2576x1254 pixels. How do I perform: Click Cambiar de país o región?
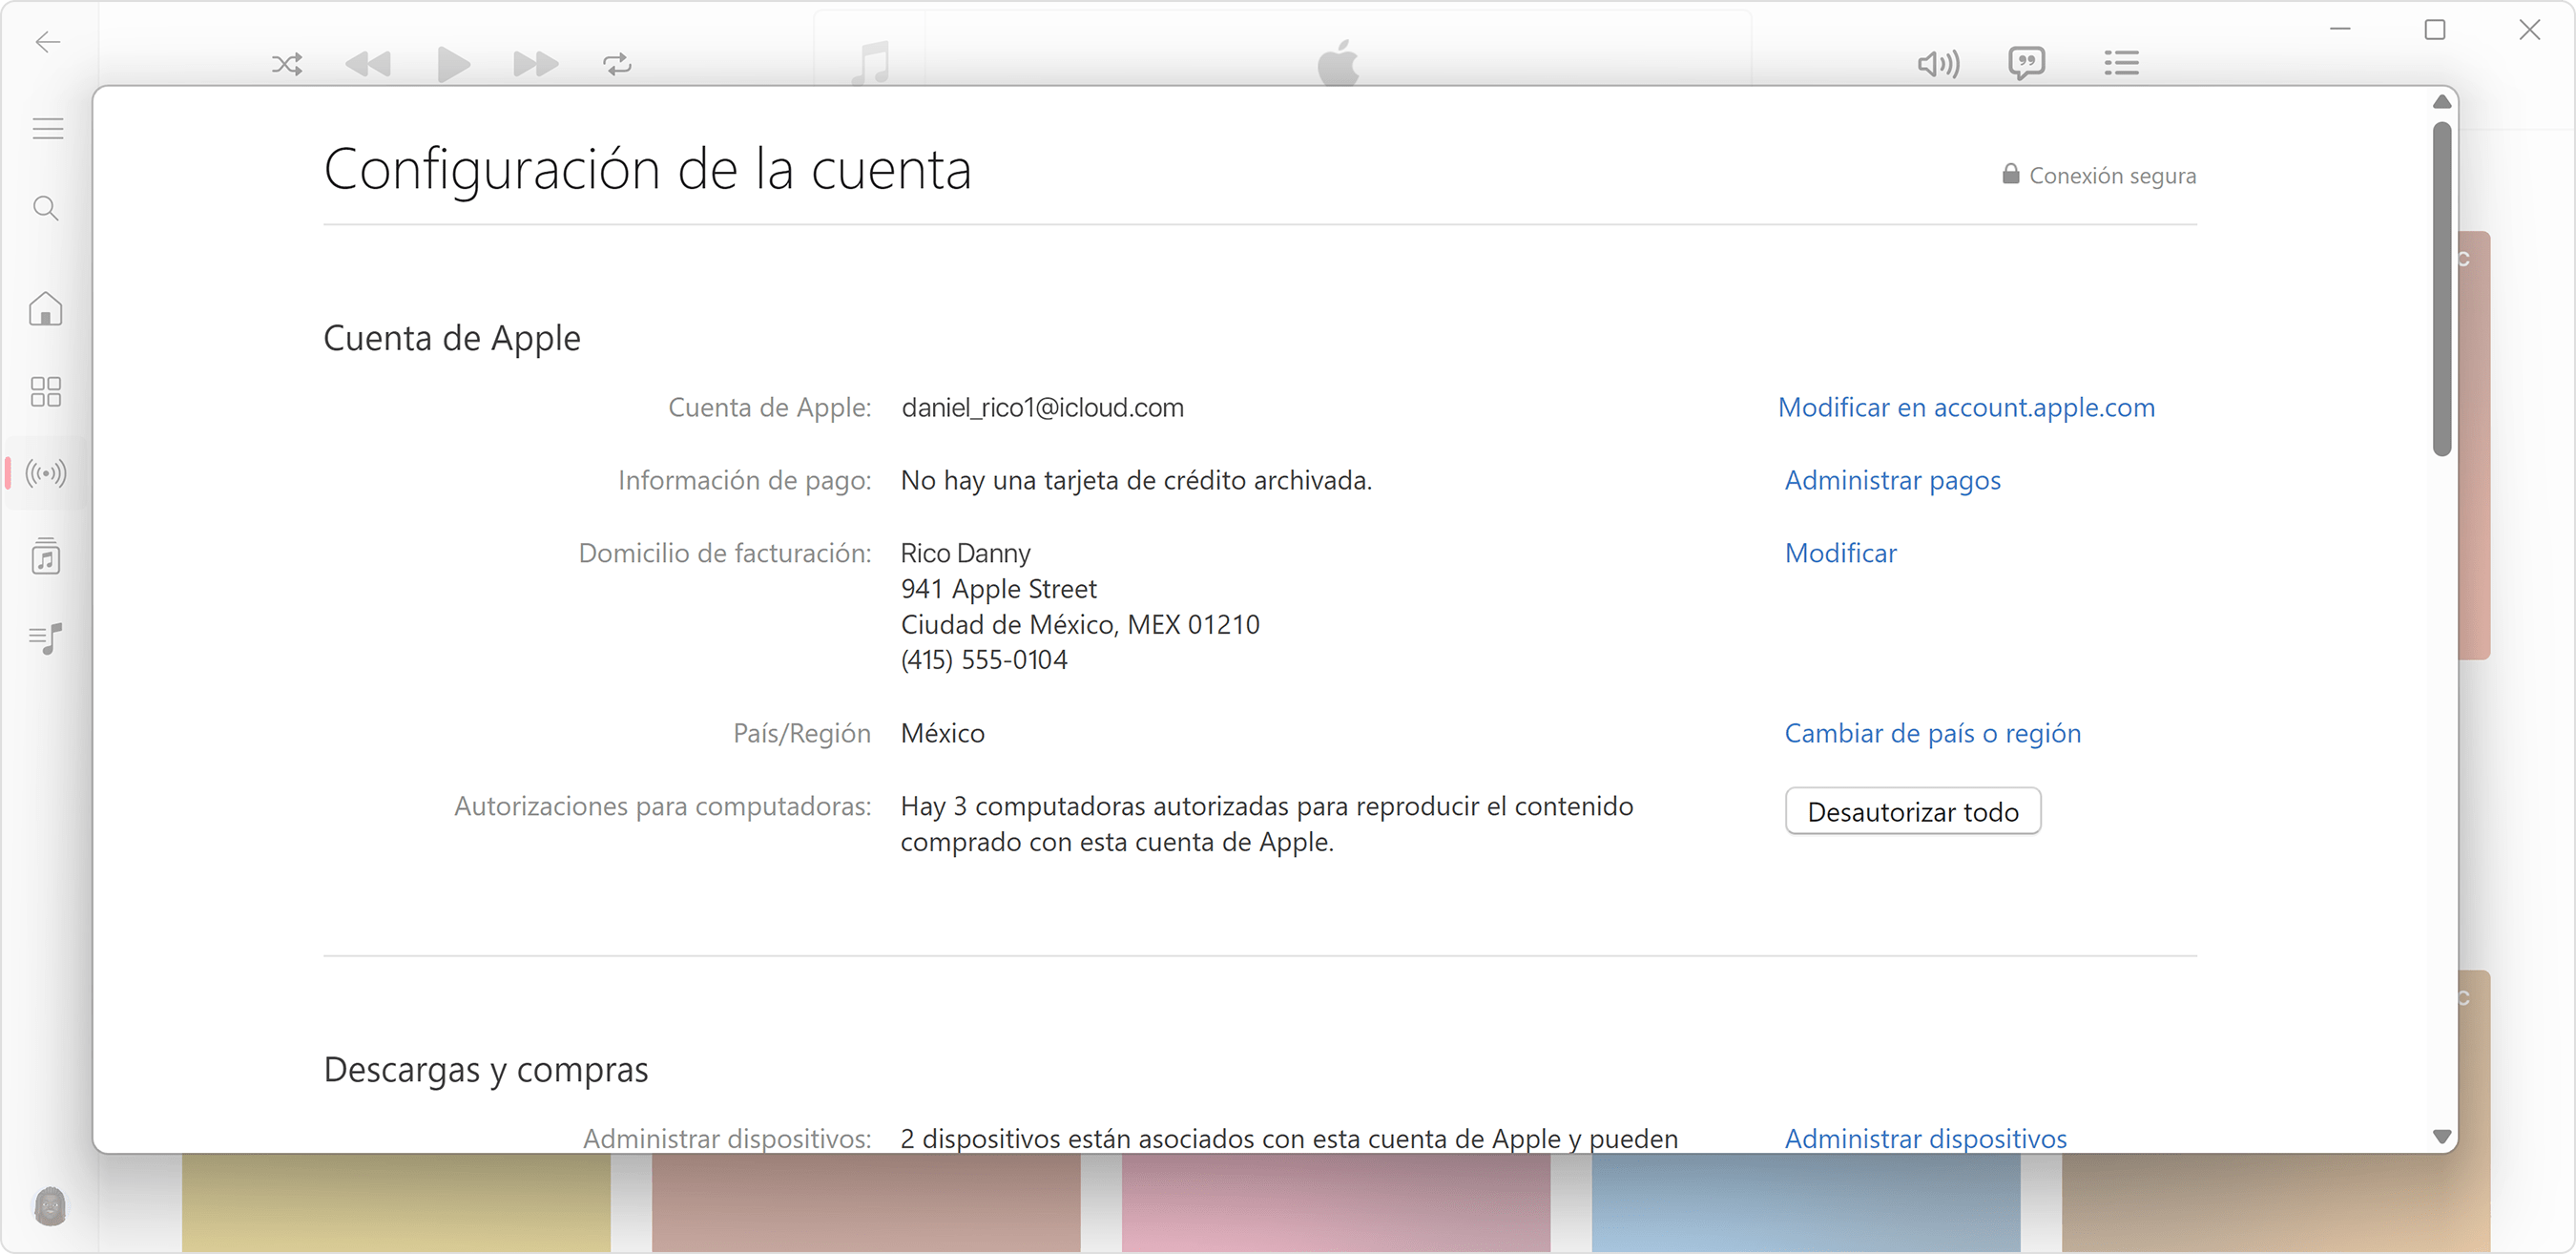point(1932,734)
